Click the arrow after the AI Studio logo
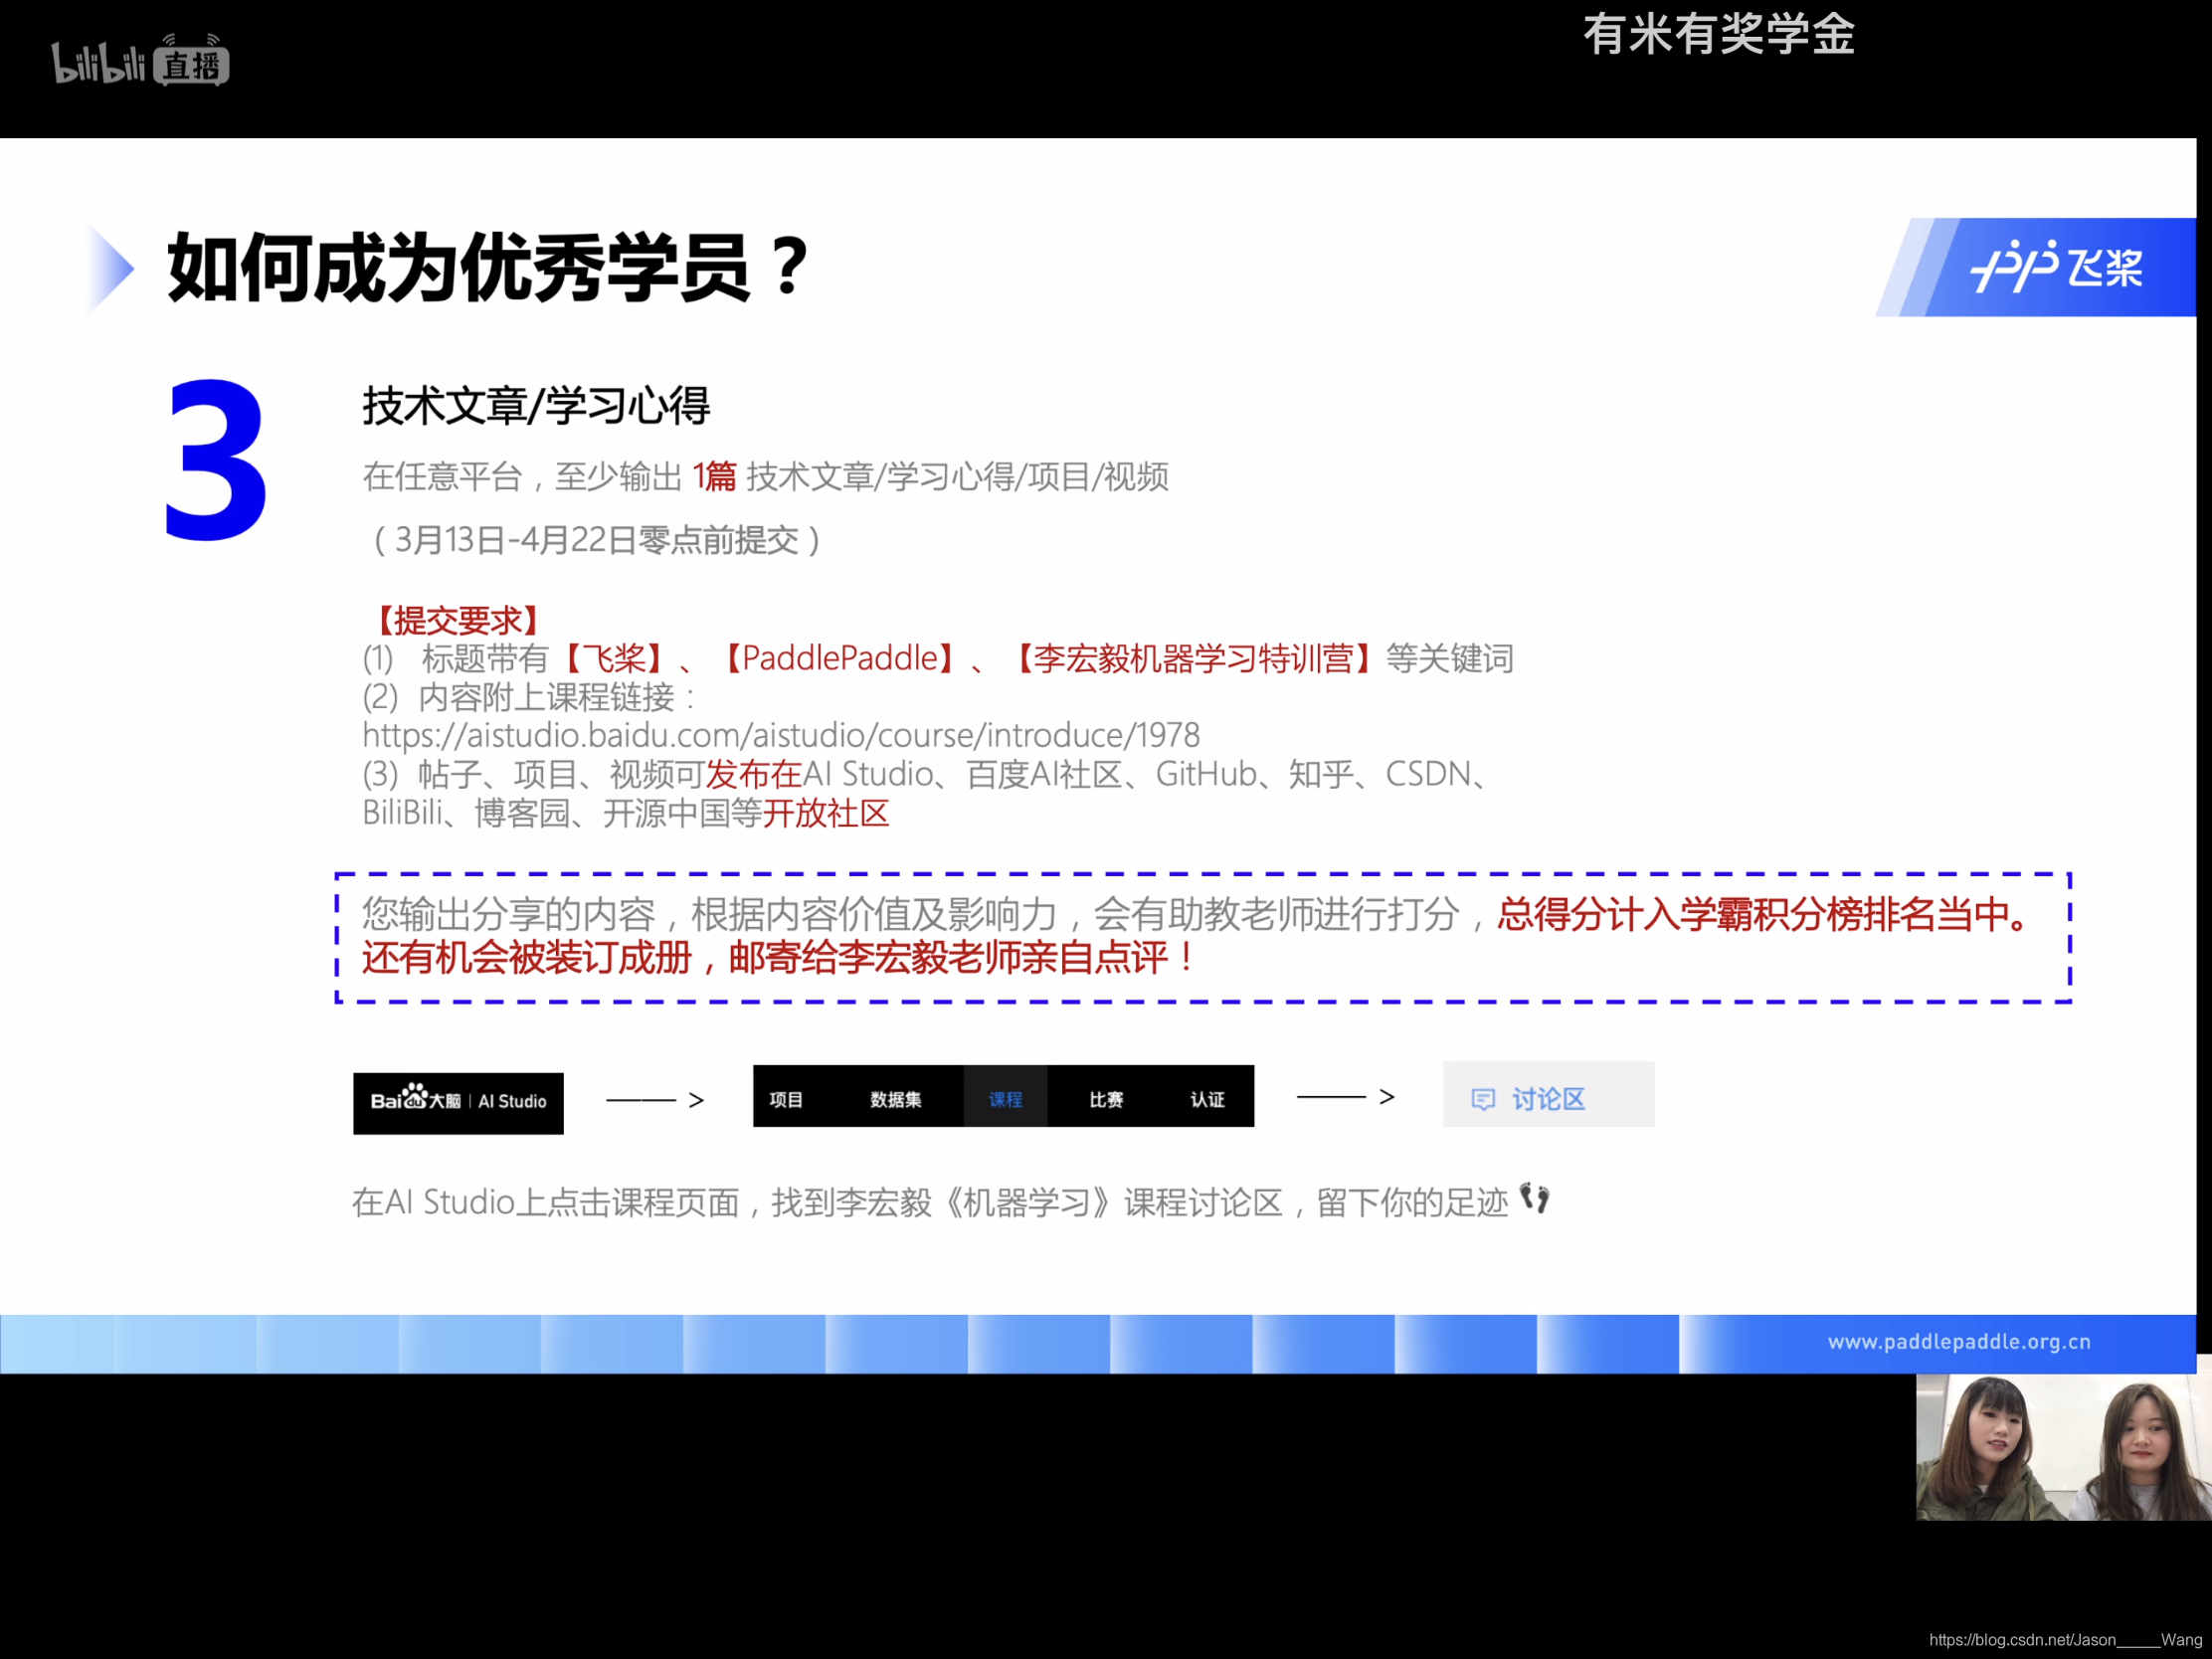Image resolution: width=2212 pixels, height=1659 pixels. pos(655,1100)
